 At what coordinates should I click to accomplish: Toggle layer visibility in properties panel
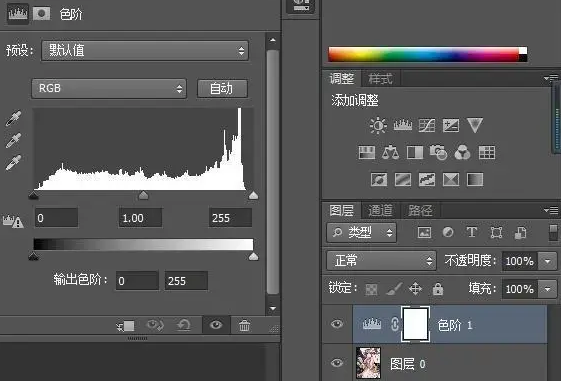216,325
